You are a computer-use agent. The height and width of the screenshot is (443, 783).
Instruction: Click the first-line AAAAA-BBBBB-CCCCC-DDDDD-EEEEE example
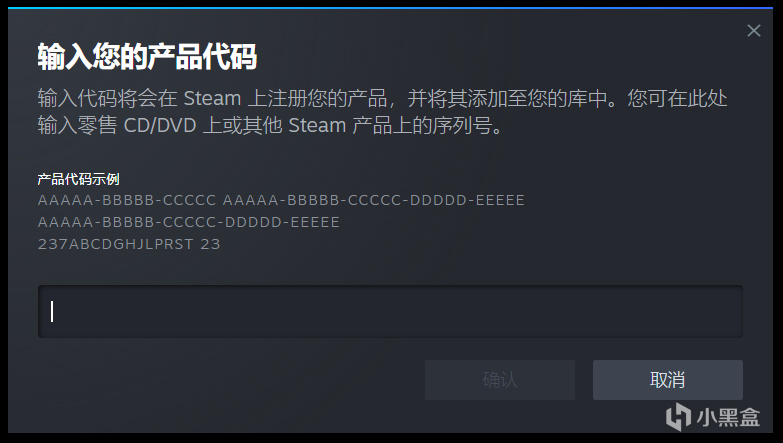(374, 200)
